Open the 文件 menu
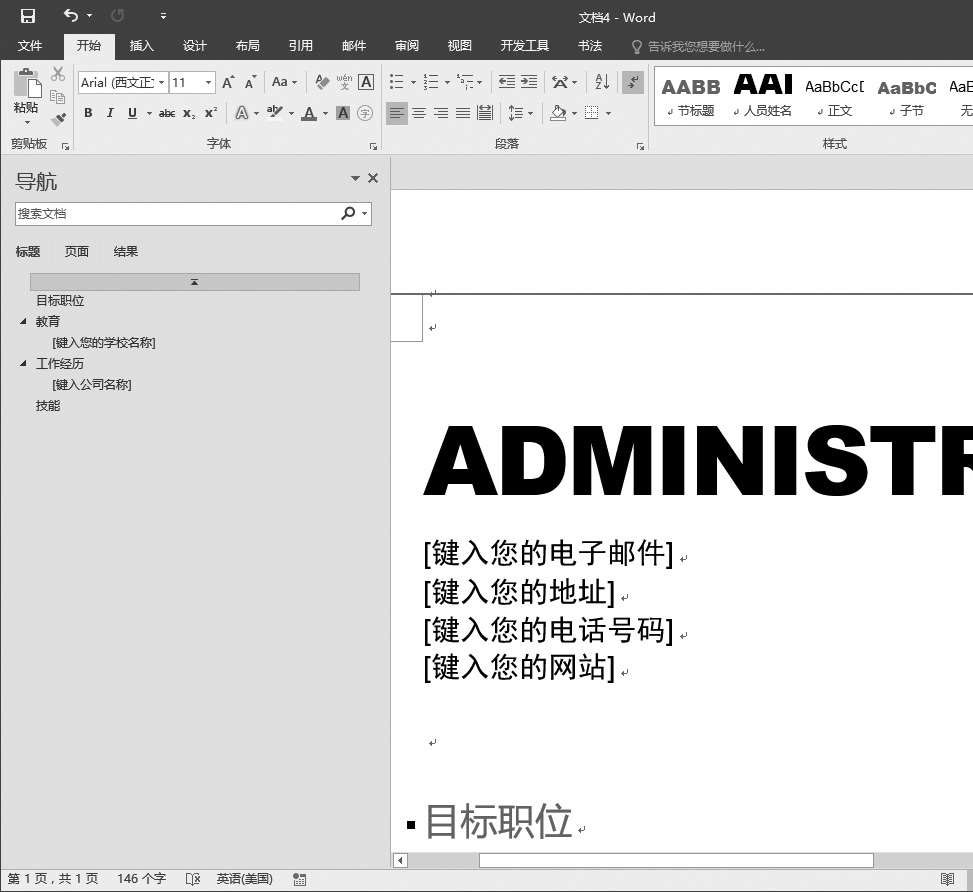973x892 pixels. coord(30,46)
